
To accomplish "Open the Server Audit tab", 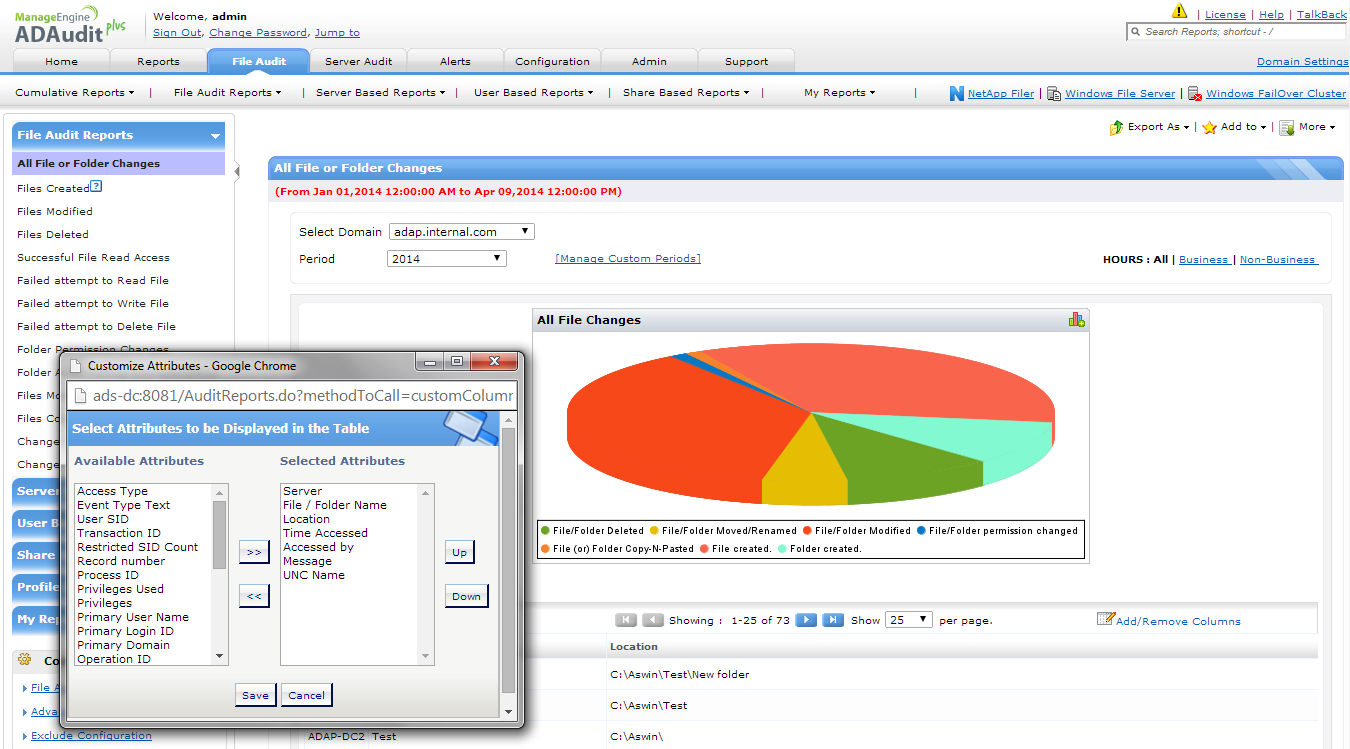I will pos(358,61).
